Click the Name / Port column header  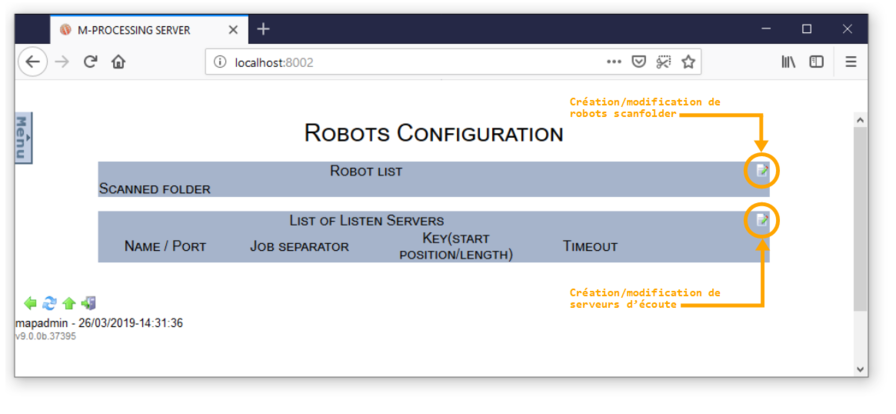[x=165, y=246]
